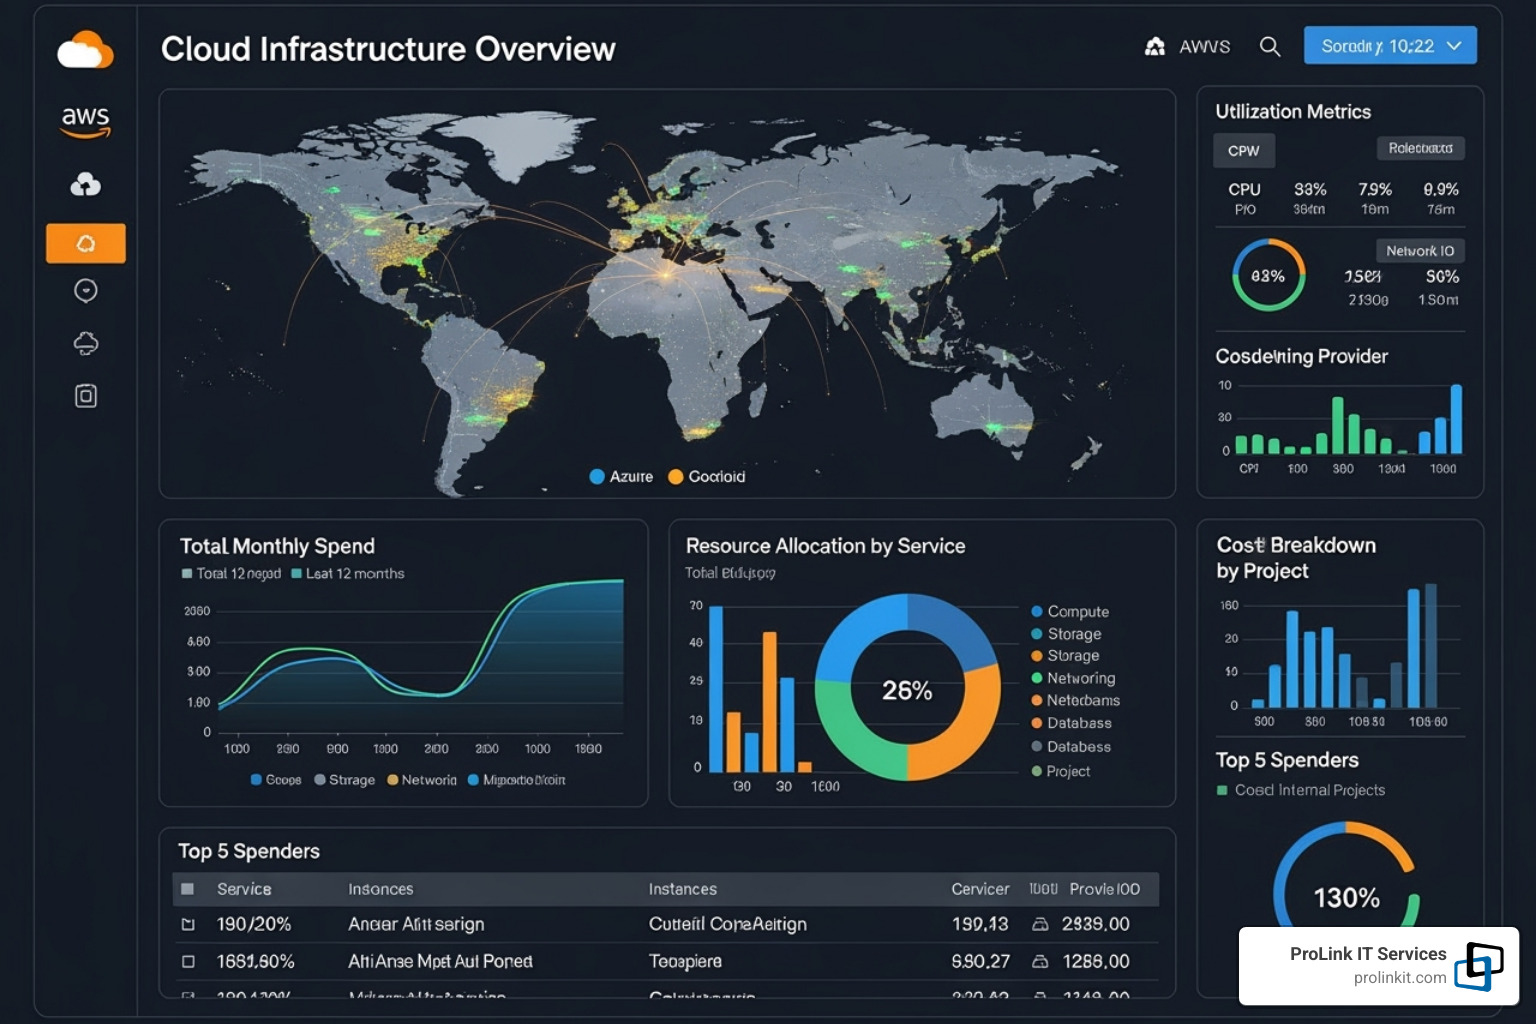
Task: Click the AWVS label in the header
Action: coord(1205,46)
